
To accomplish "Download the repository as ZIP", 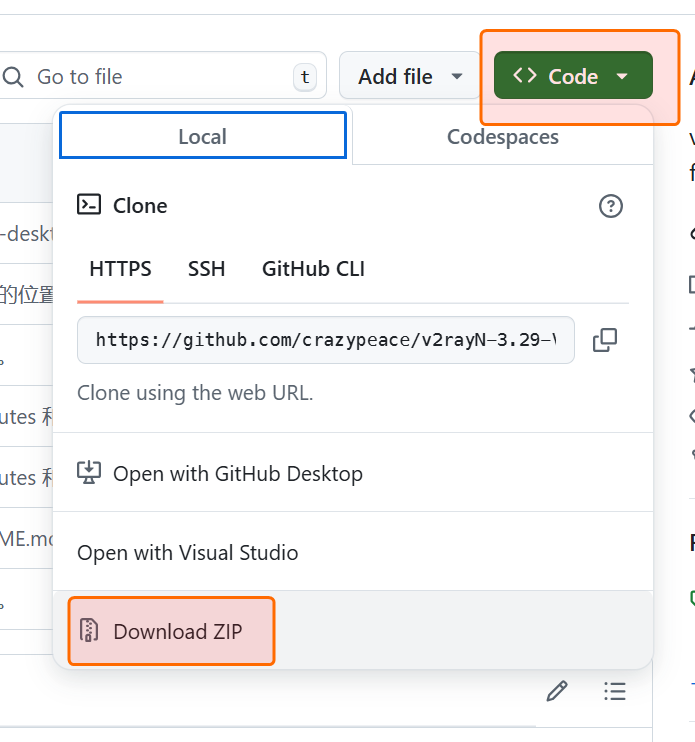I will tap(177, 631).
